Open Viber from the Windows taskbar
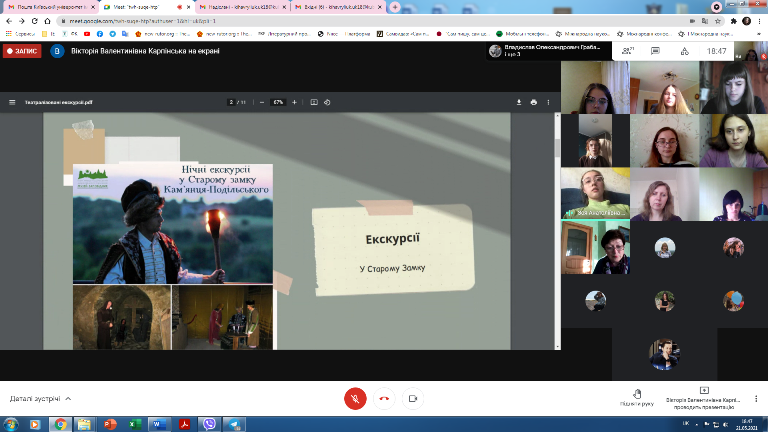Viewport: 768px width, 432px height. 208,424
